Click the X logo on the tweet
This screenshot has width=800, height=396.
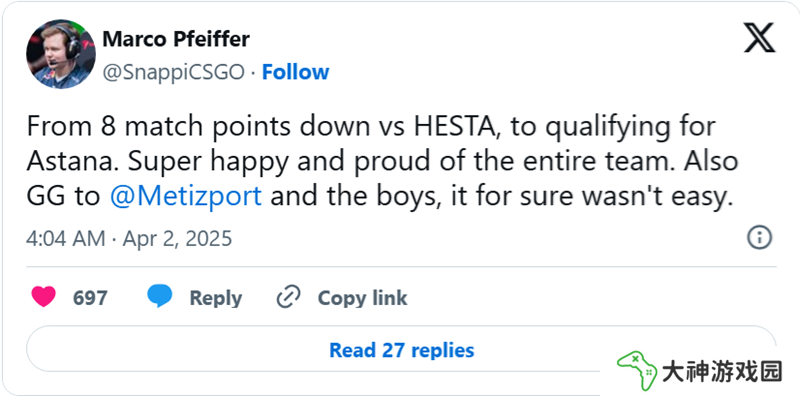point(759,38)
